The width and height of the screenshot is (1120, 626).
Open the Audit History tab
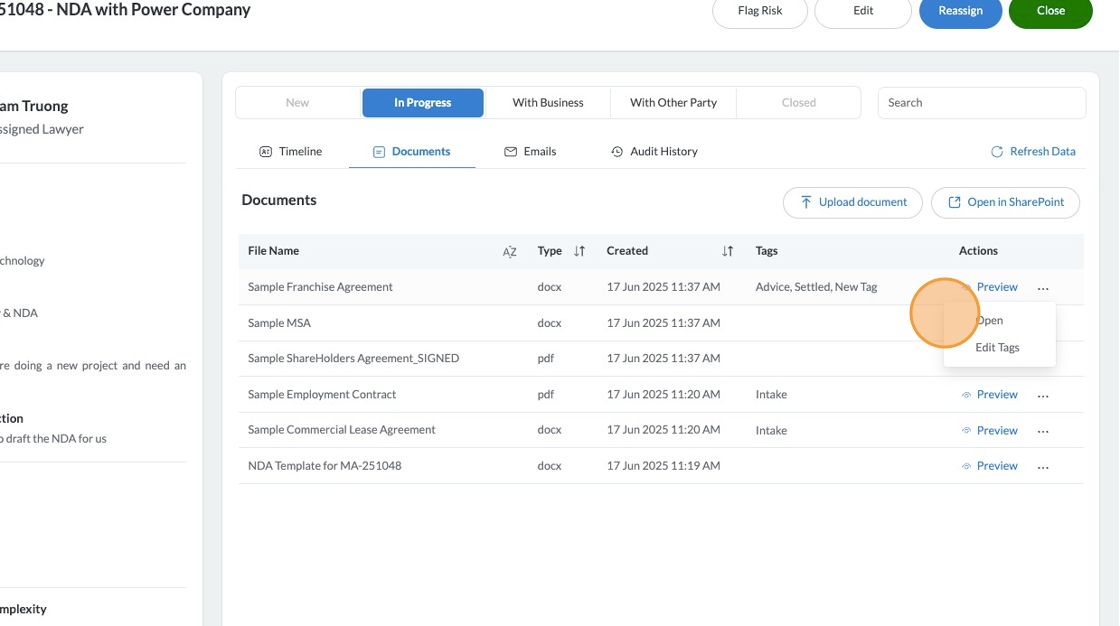(x=654, y=152)
